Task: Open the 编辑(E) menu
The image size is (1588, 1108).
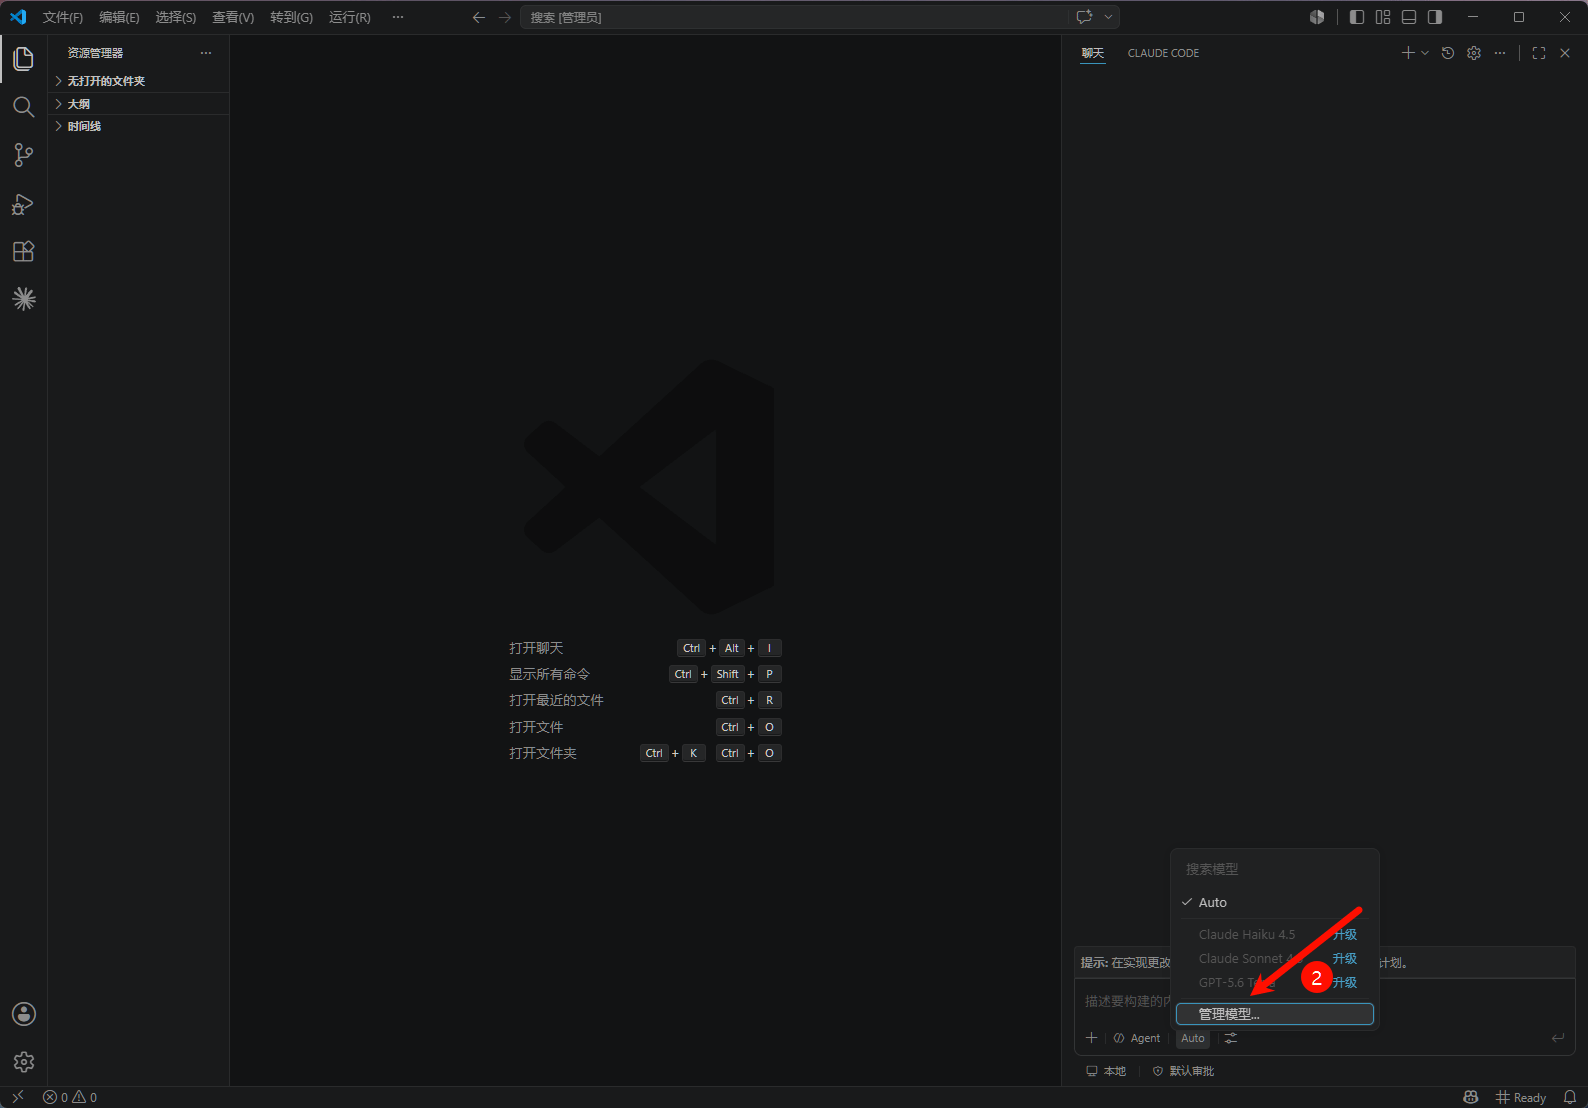Action: [119, 17]
